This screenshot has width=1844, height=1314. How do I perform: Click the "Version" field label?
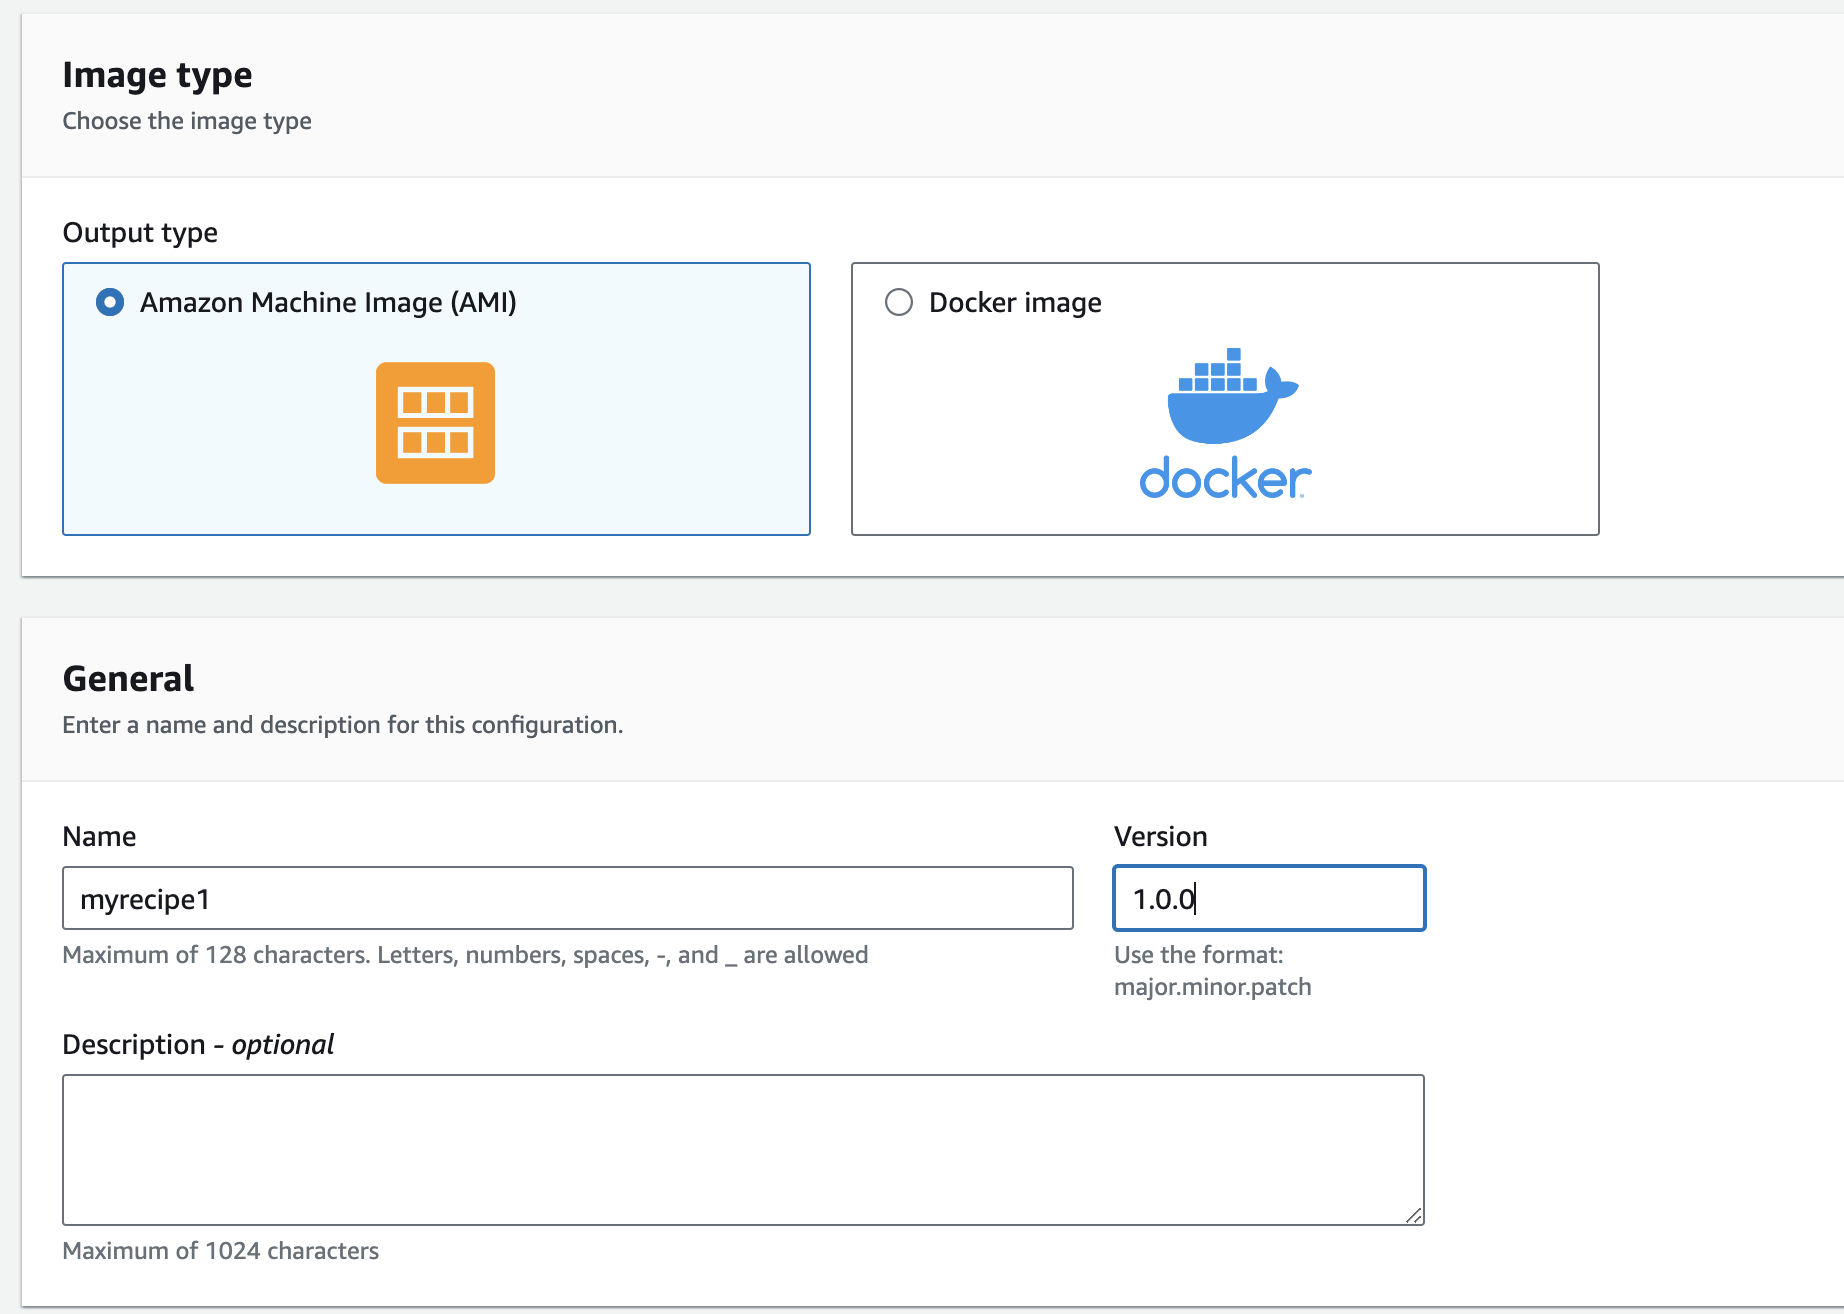1160,836
